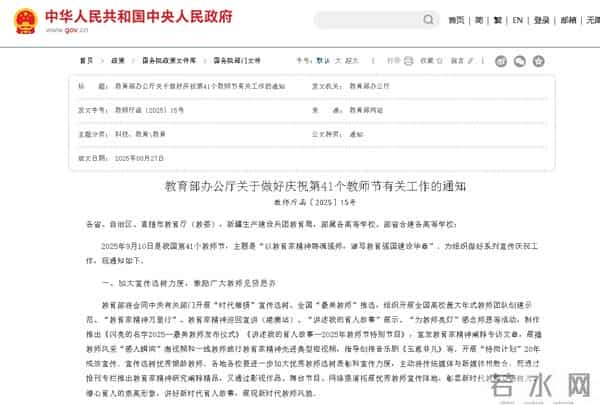Screen dimensions: 600x405
Task: Click the italic document number under the headline
Action: (315, 202)
